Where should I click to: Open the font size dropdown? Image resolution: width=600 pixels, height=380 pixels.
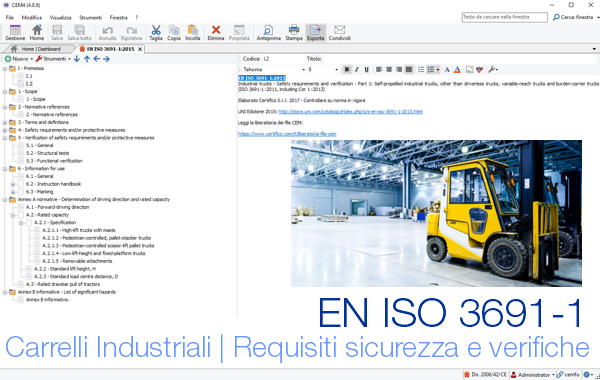point(336,70)
